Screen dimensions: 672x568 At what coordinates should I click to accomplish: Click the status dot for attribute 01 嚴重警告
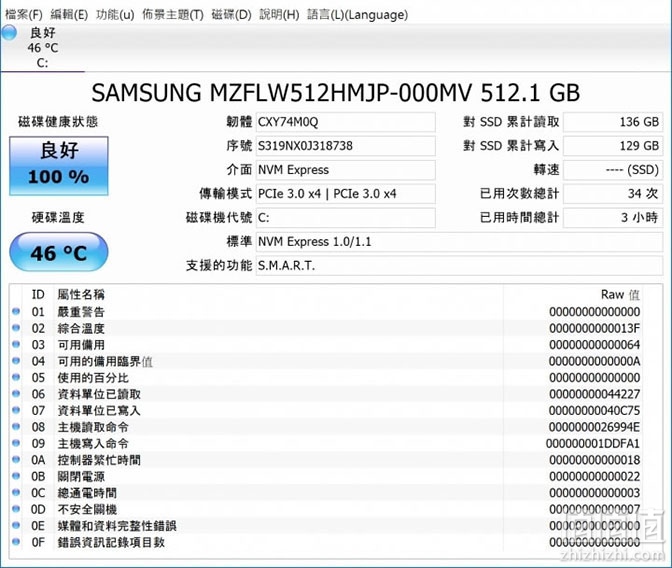click(16, 312)
